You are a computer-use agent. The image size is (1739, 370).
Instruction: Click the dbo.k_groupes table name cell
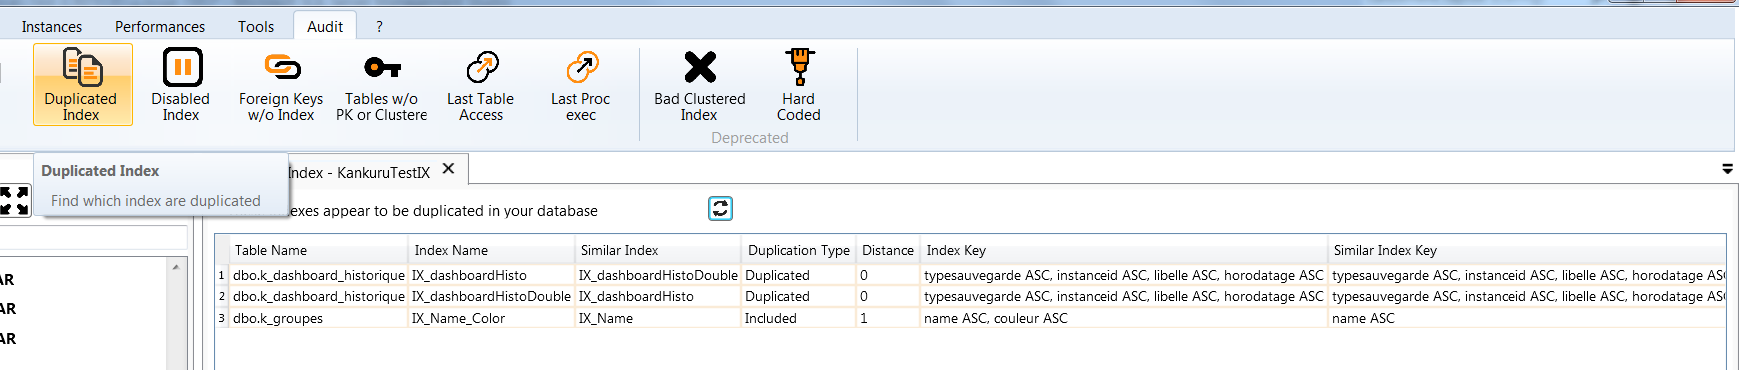319,318
